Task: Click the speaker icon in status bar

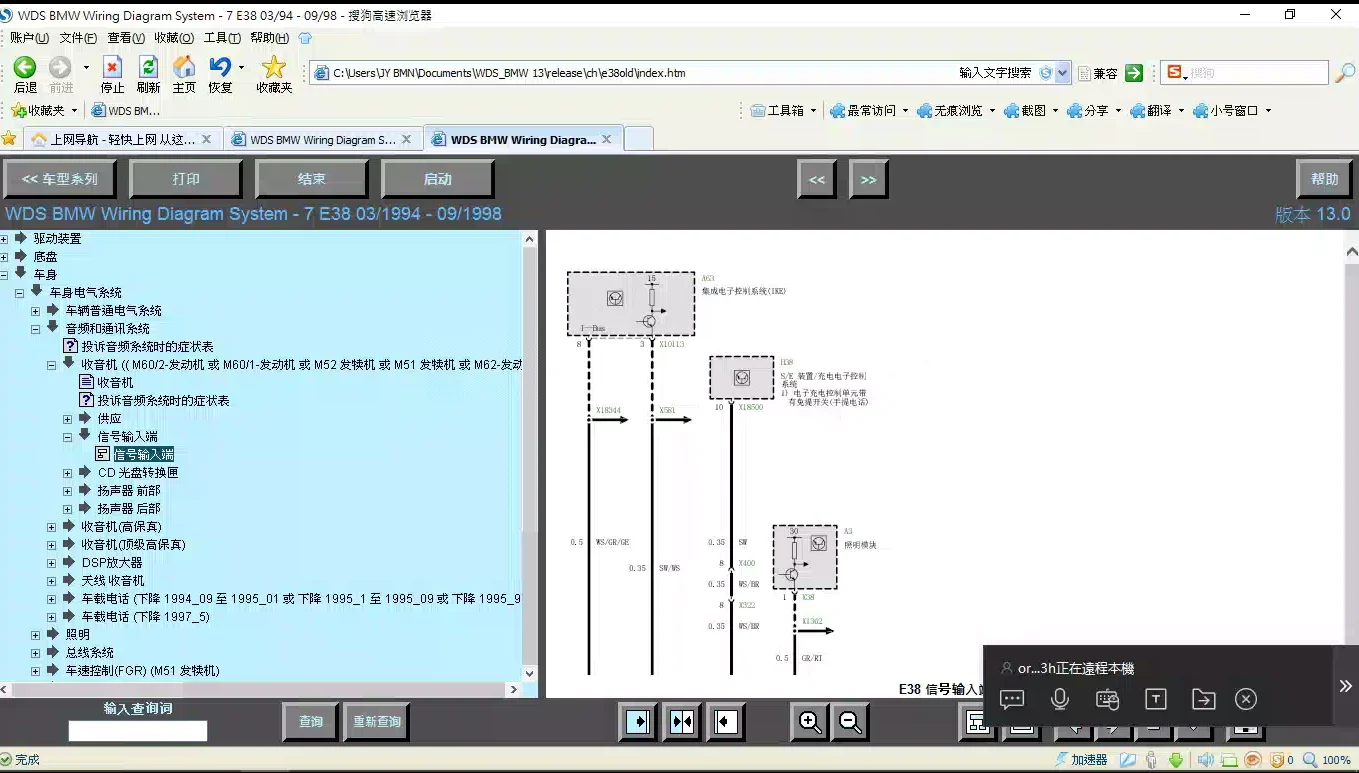Action: 1206,760
